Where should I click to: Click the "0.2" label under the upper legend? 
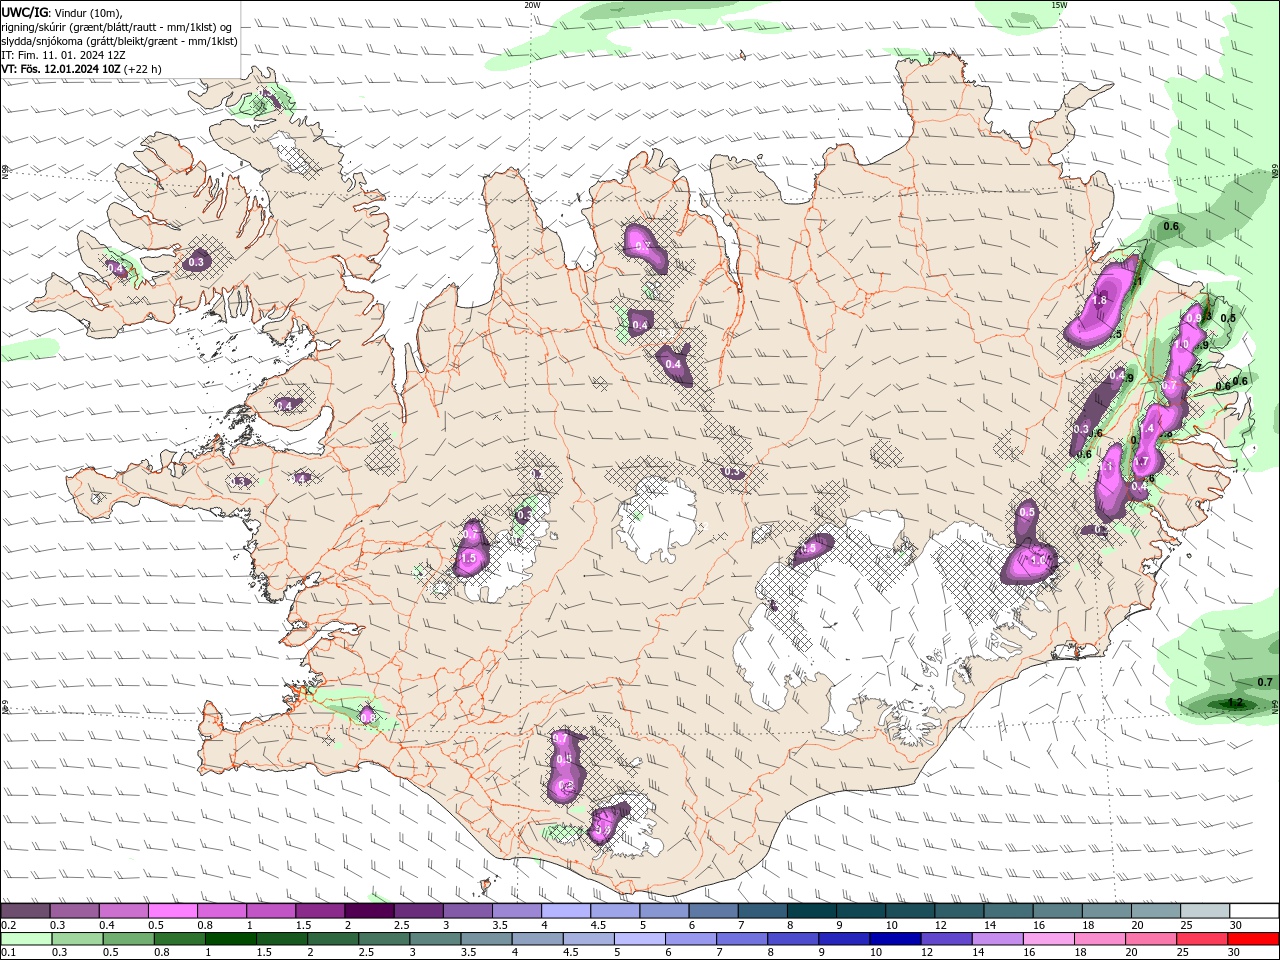[x=8, y=925]
